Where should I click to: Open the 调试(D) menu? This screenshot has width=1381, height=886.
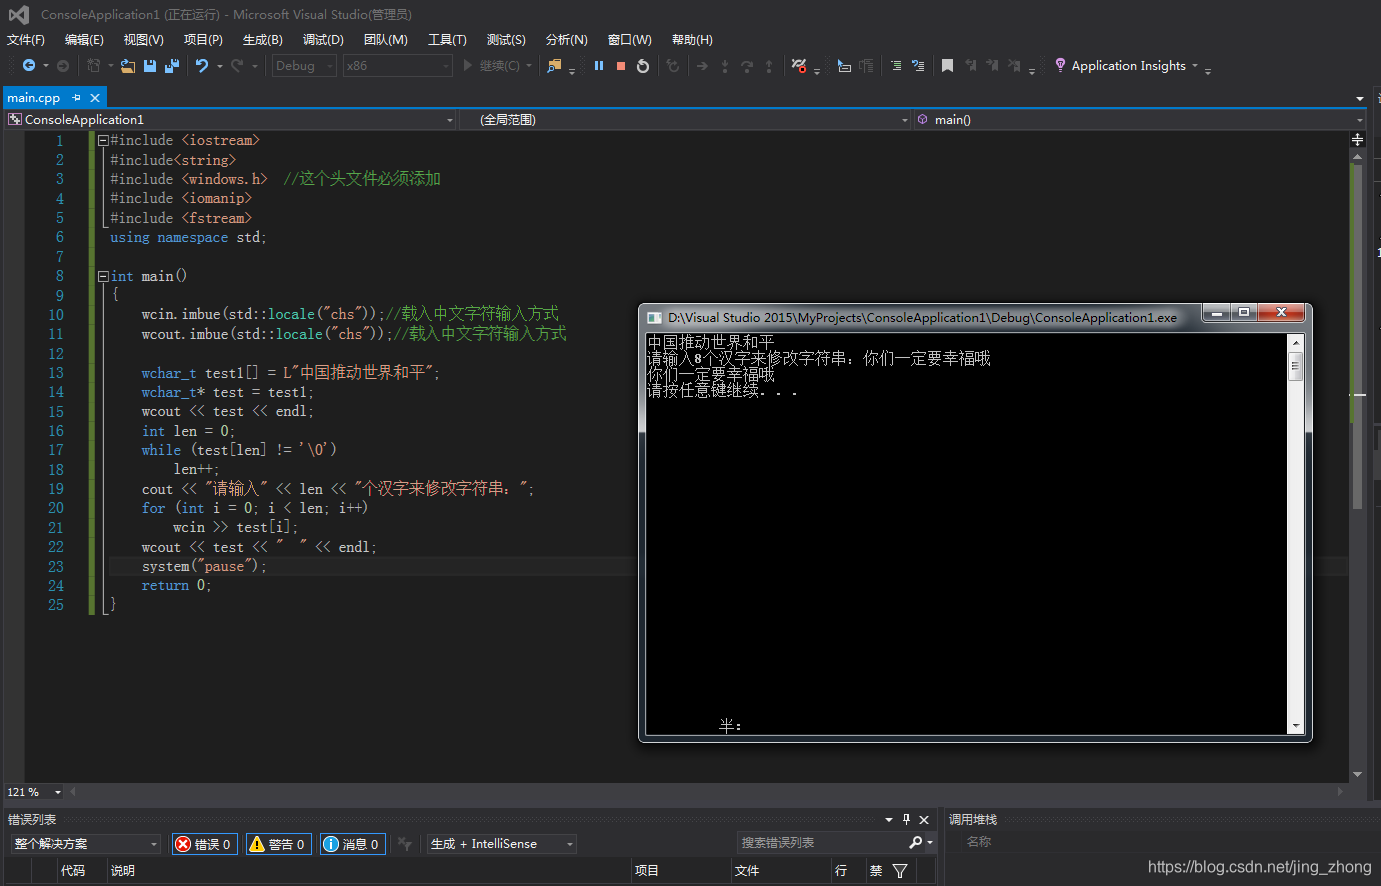[x=322, y=39]
